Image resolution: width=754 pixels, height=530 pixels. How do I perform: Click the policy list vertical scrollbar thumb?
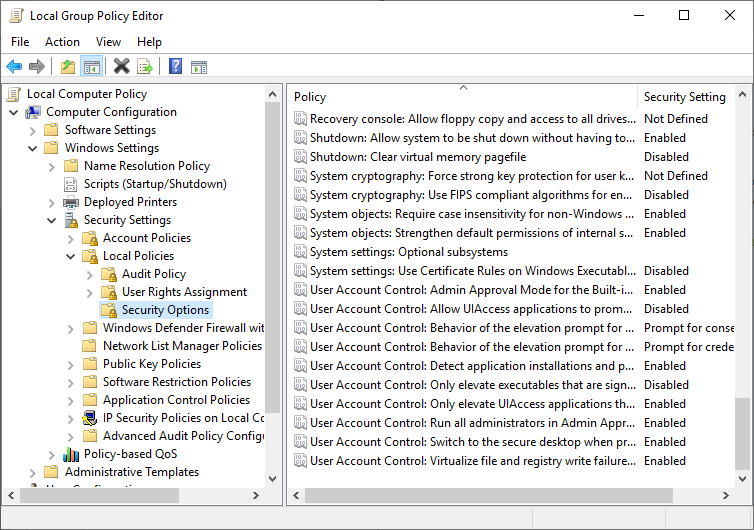[x=741, y=430]
